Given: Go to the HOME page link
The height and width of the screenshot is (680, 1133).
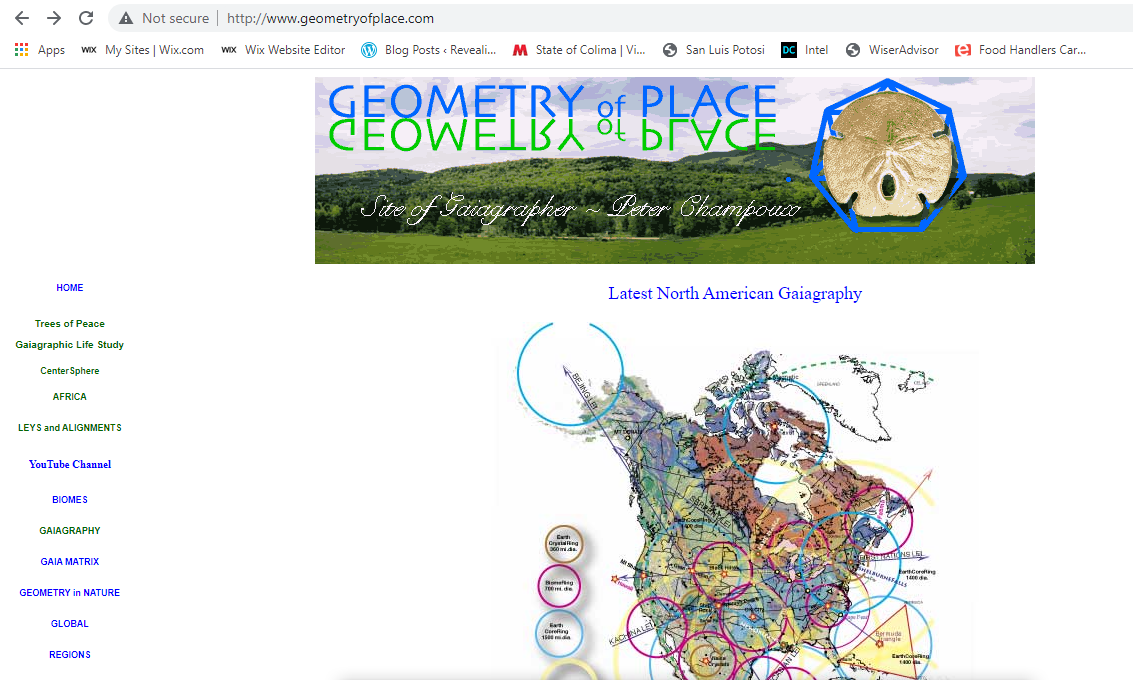Looking at the screenshot, I should point(70,288).
